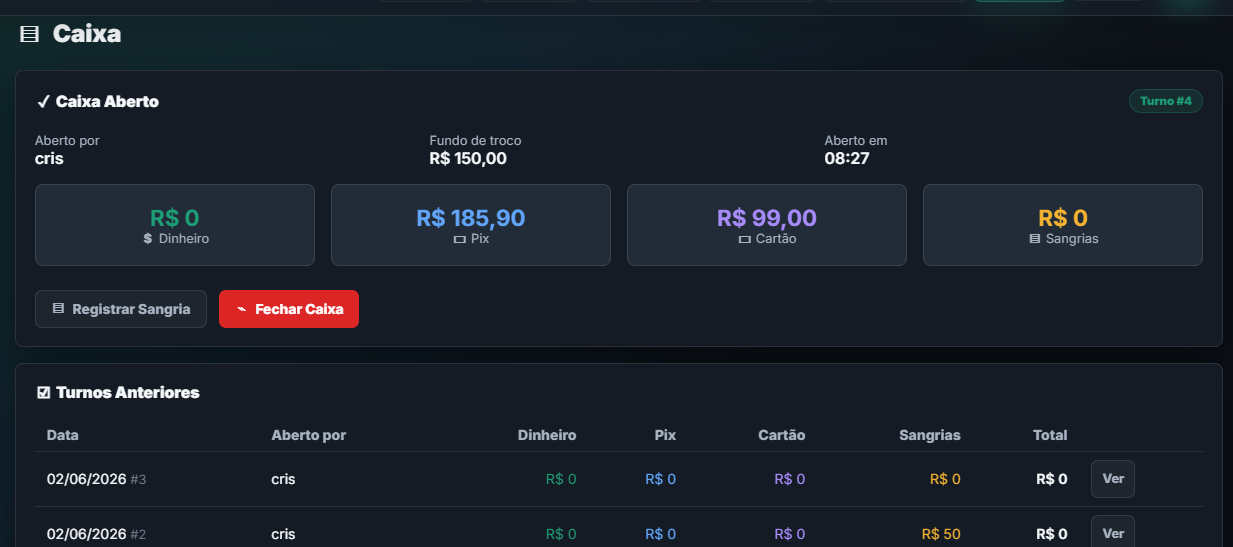
Task: Click the card icon next to Cartão
Action: point(744,240)
